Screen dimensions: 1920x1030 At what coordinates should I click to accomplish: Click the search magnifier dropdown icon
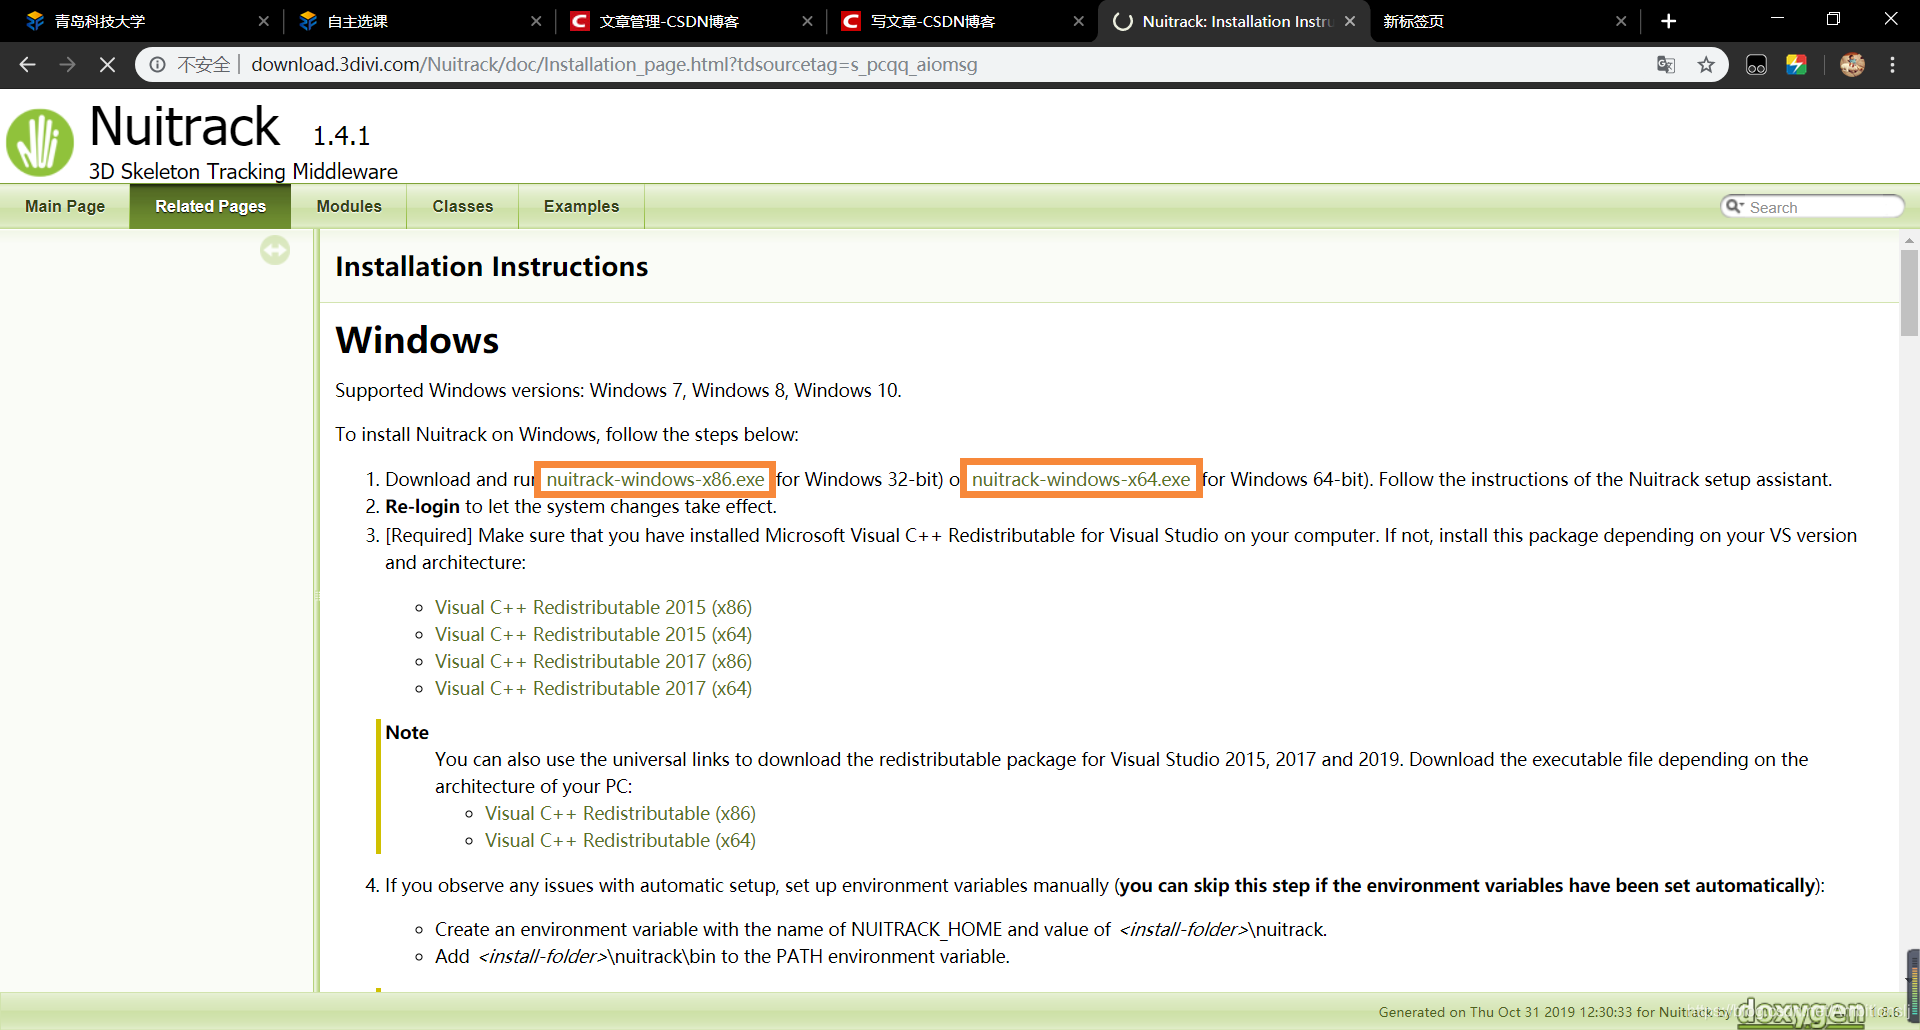tap(1734, 206)
